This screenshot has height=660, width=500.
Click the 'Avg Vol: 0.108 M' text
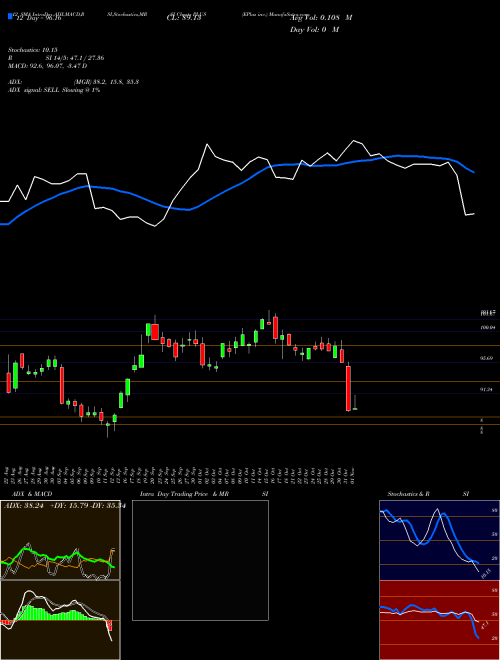tap(321, 18)
